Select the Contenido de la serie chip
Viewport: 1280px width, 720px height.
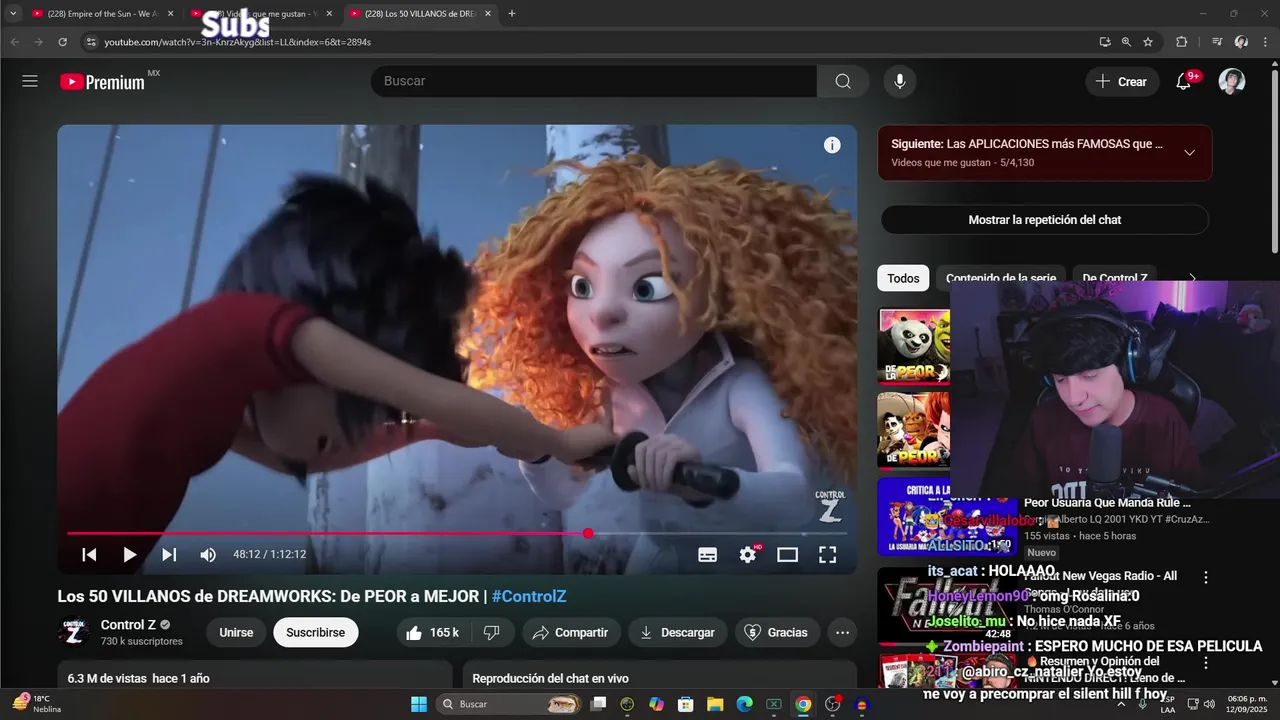1001,278
